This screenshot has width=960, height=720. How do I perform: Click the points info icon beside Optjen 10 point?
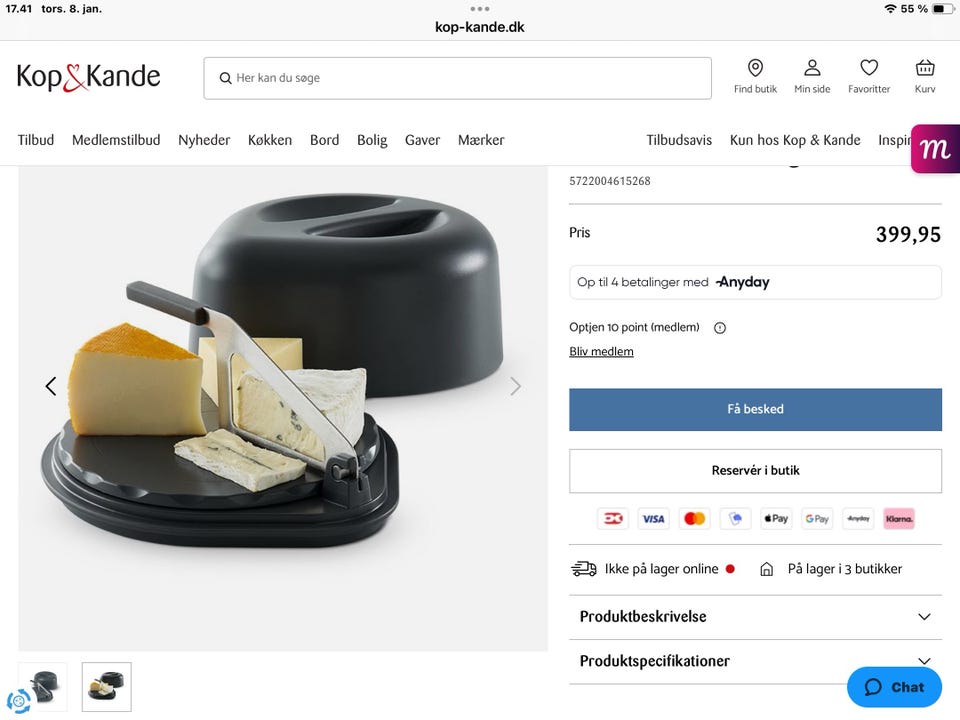coord(720,328)
